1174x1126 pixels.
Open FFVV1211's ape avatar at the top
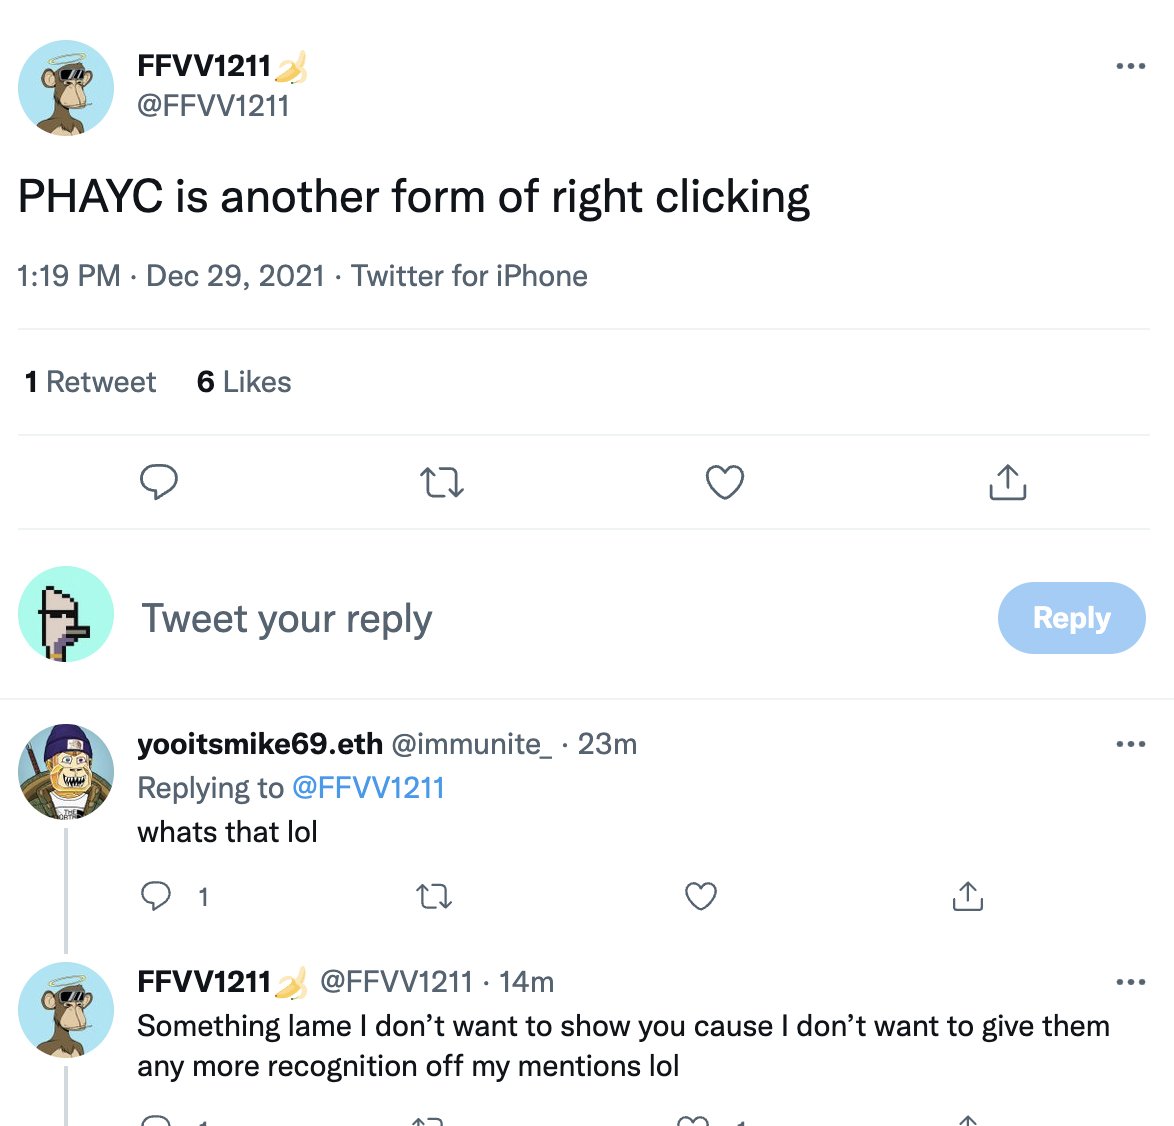pyautogui.click(x=66, y=88)
